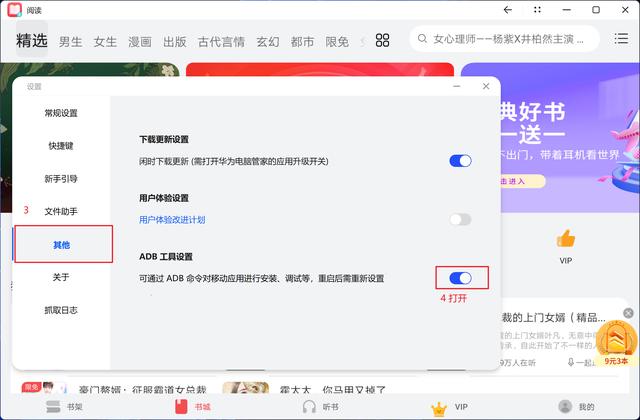Go to 书架 bookshelf tab
Screen dimensions: 640x420
64,407
